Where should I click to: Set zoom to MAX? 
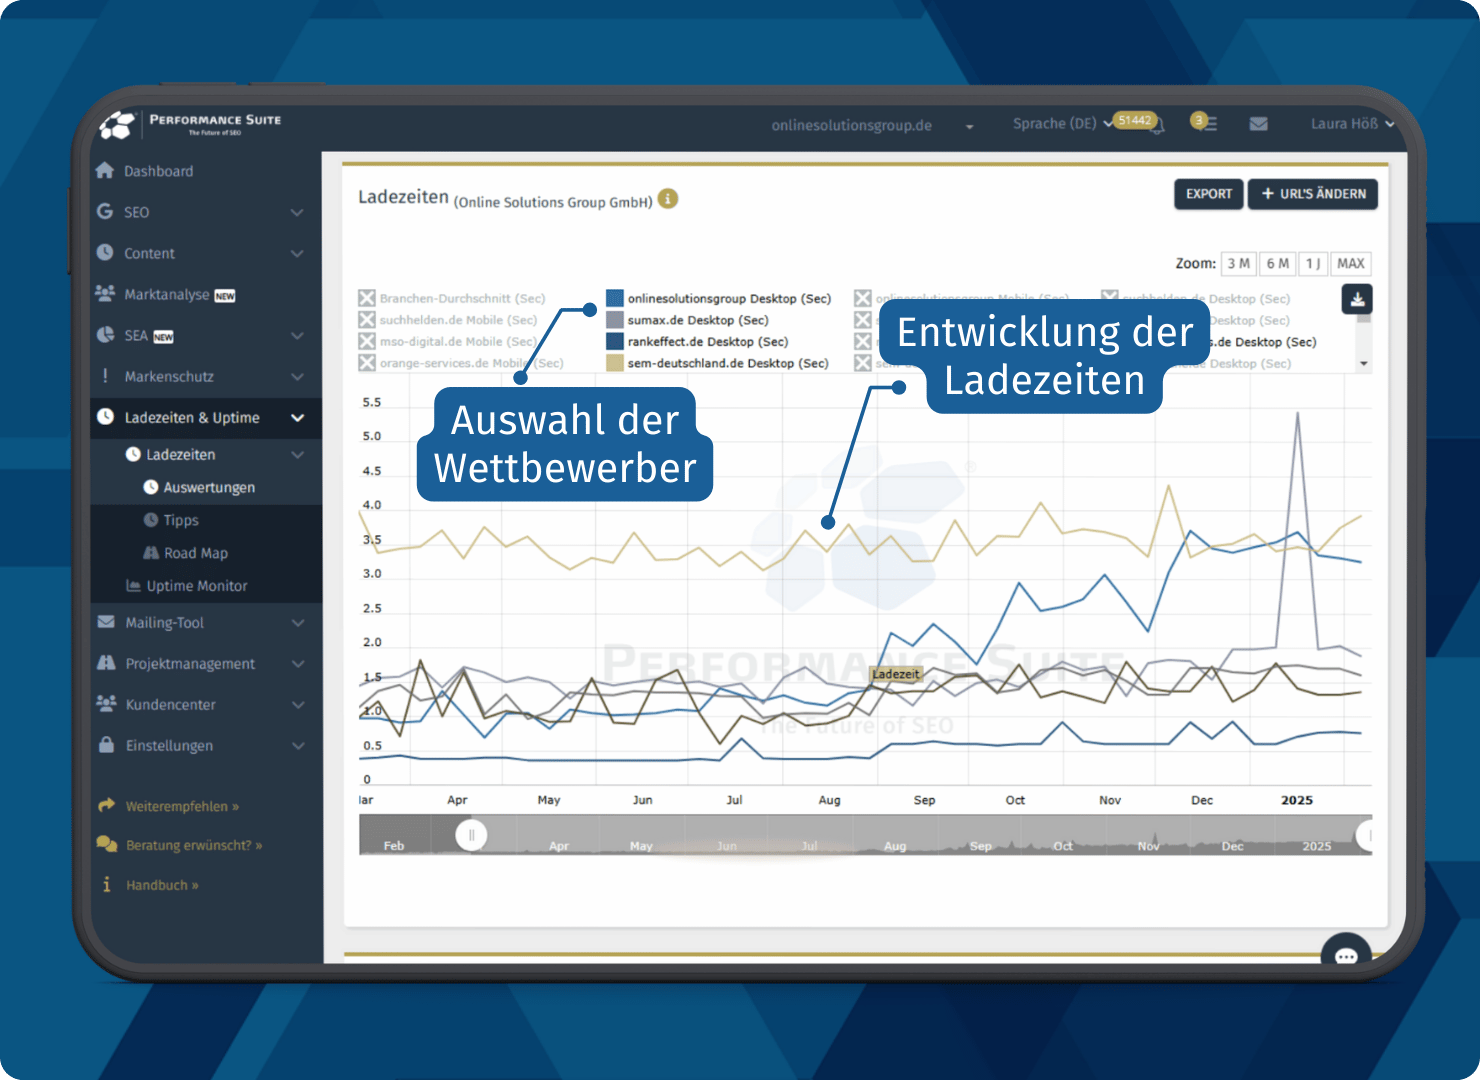(1351, 263)
